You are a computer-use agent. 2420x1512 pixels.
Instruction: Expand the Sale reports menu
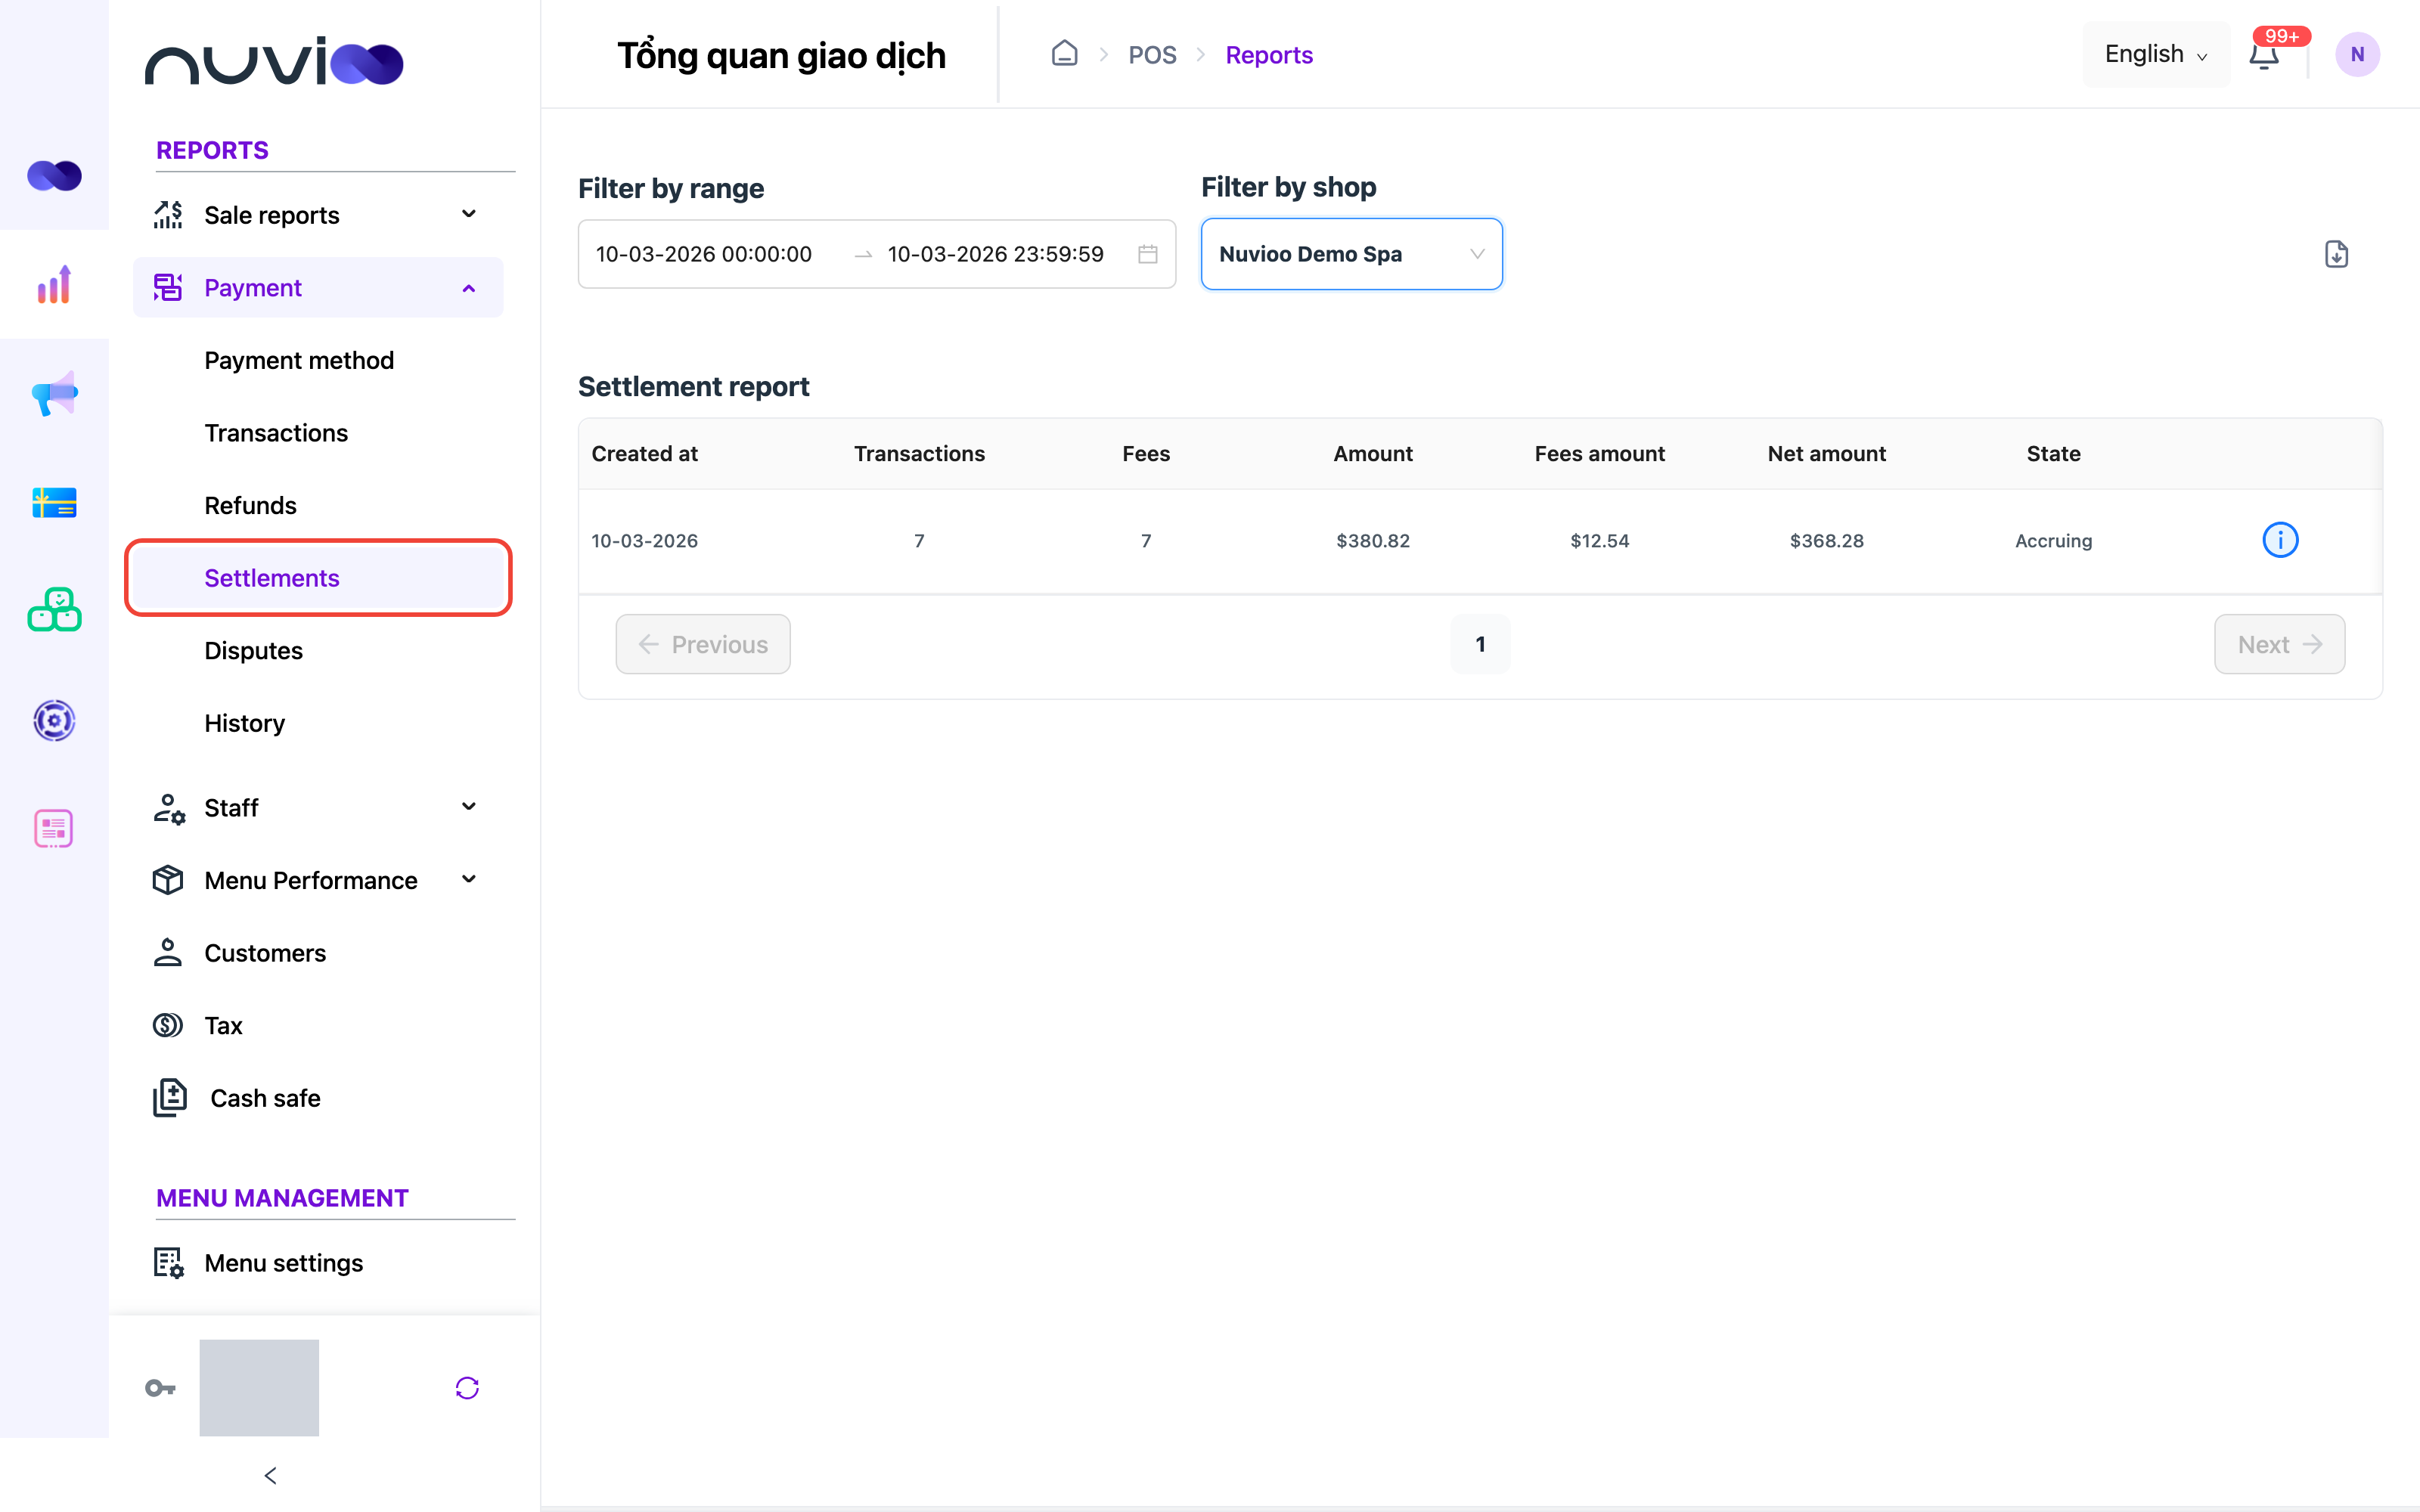tap(318, 215)
